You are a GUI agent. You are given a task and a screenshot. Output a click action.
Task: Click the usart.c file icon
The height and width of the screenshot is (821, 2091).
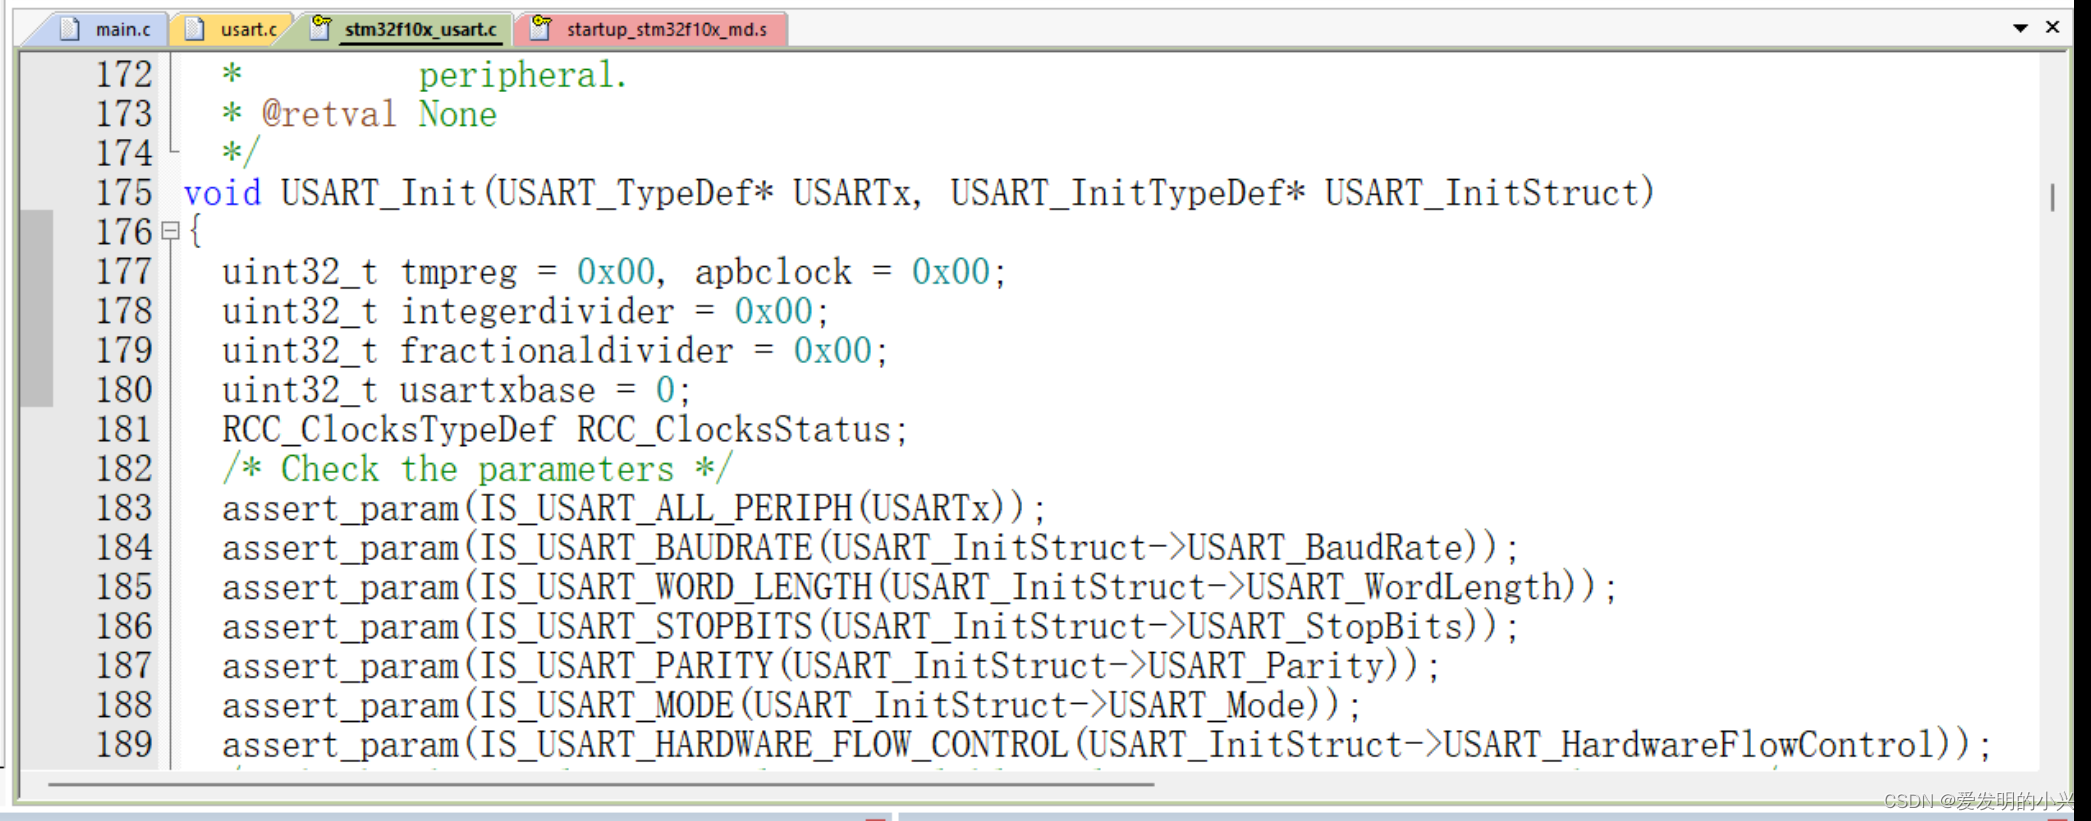click(196, 29)
